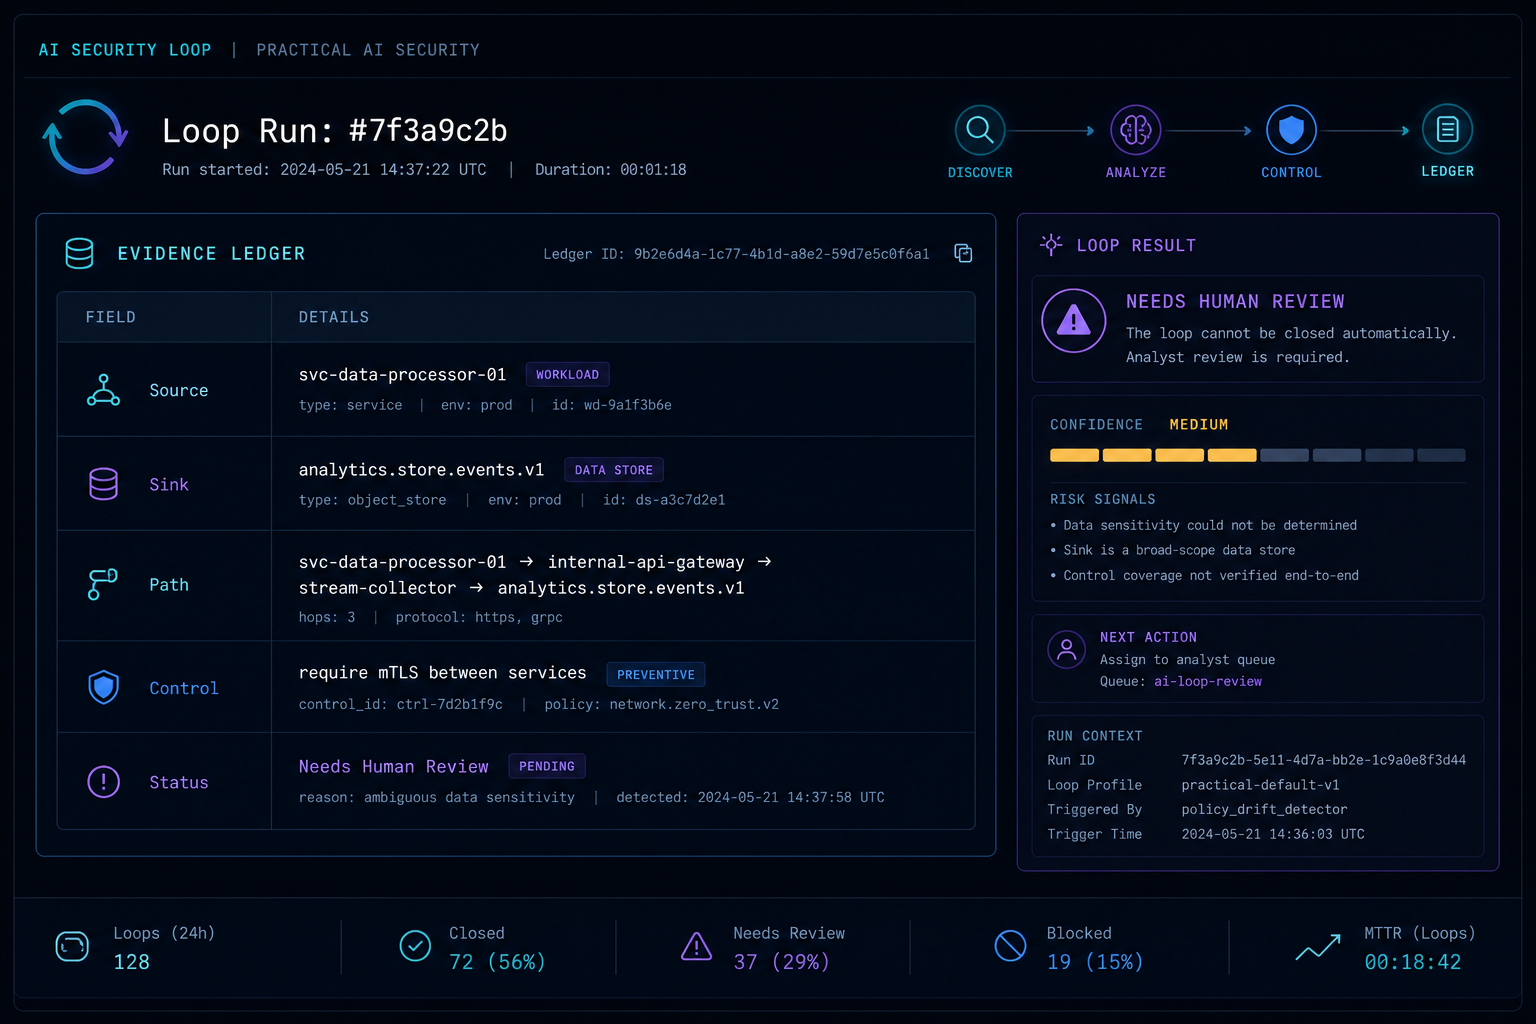Copy the Ledger ID to clipboard
The image size is (1536, 1024).
pos(963,253)
